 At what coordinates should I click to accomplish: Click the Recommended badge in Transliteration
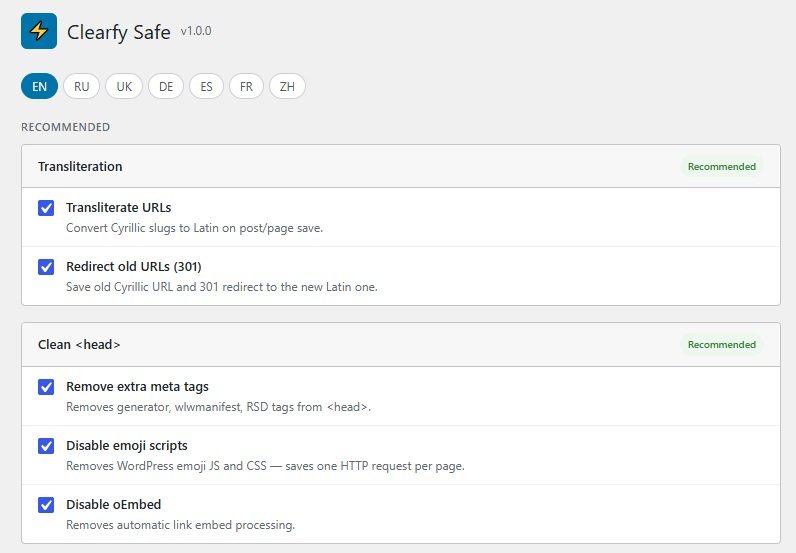721,167
